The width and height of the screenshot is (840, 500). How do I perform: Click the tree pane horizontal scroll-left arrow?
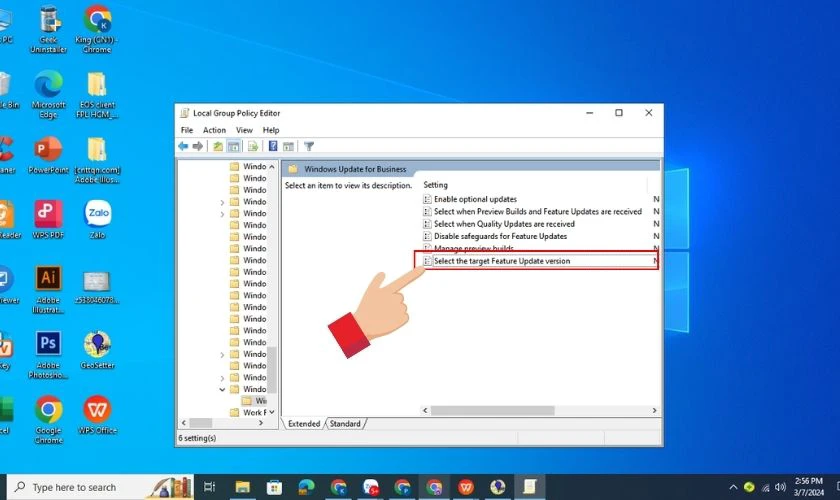pyautogui.click(x=184, y=423)
